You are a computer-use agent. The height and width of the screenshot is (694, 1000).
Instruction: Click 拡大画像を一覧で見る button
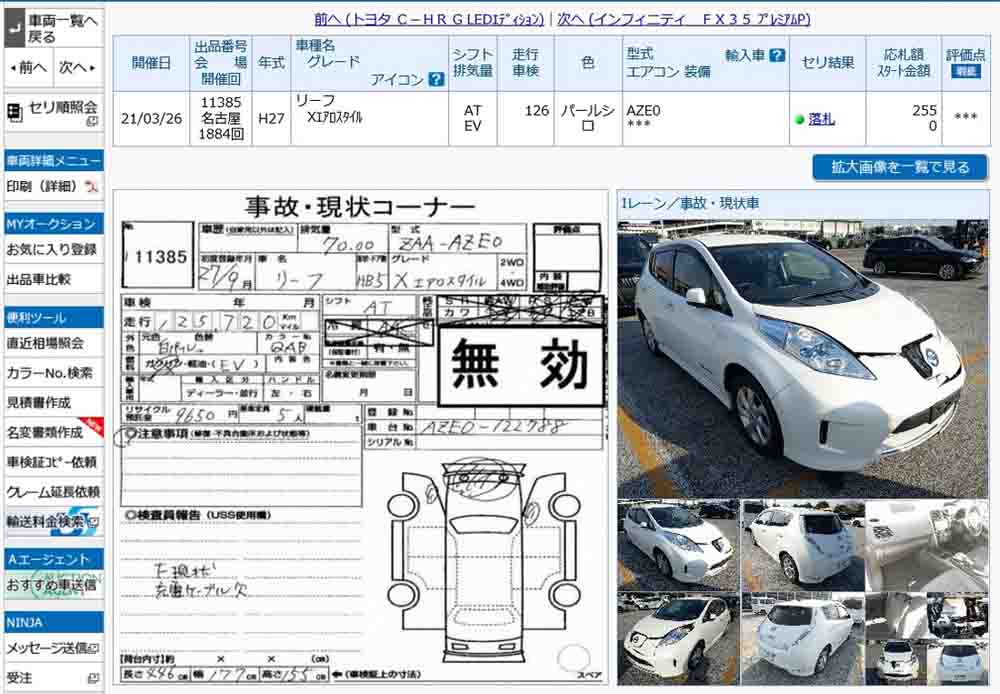click(x=900, y=167)
